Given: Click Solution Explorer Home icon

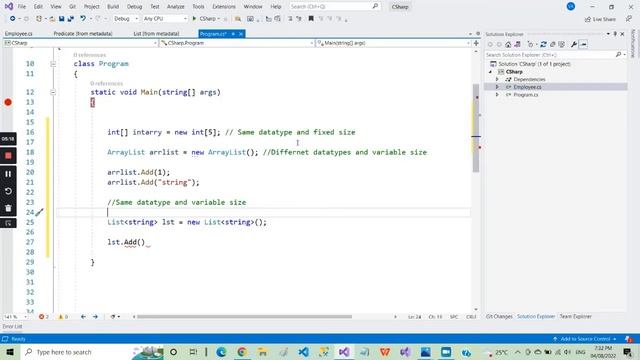Looking at the screenshot, I should pos(508,44).
